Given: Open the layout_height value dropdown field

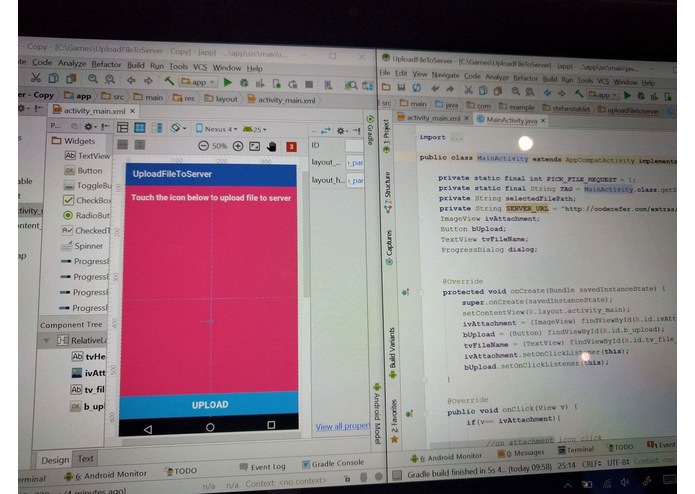Looking at the screenshot, I should point(355,180).
